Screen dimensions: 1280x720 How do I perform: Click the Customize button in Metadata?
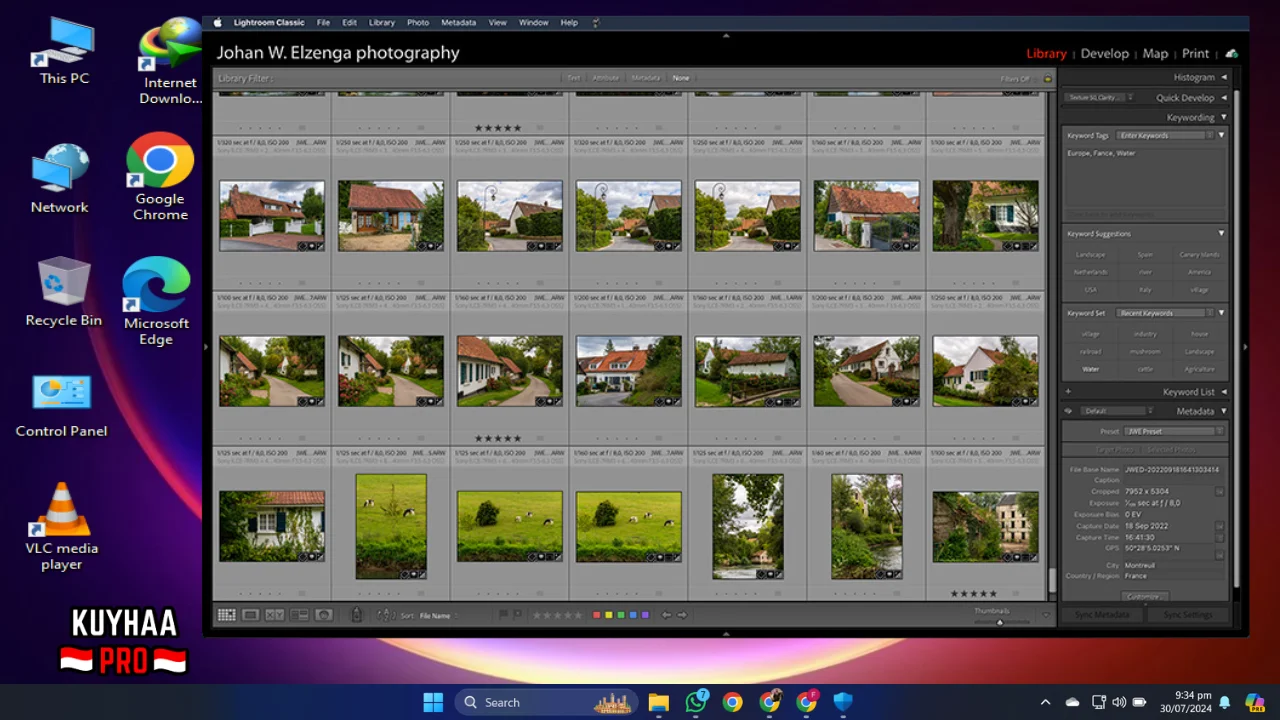click(x=1144, y=596)
